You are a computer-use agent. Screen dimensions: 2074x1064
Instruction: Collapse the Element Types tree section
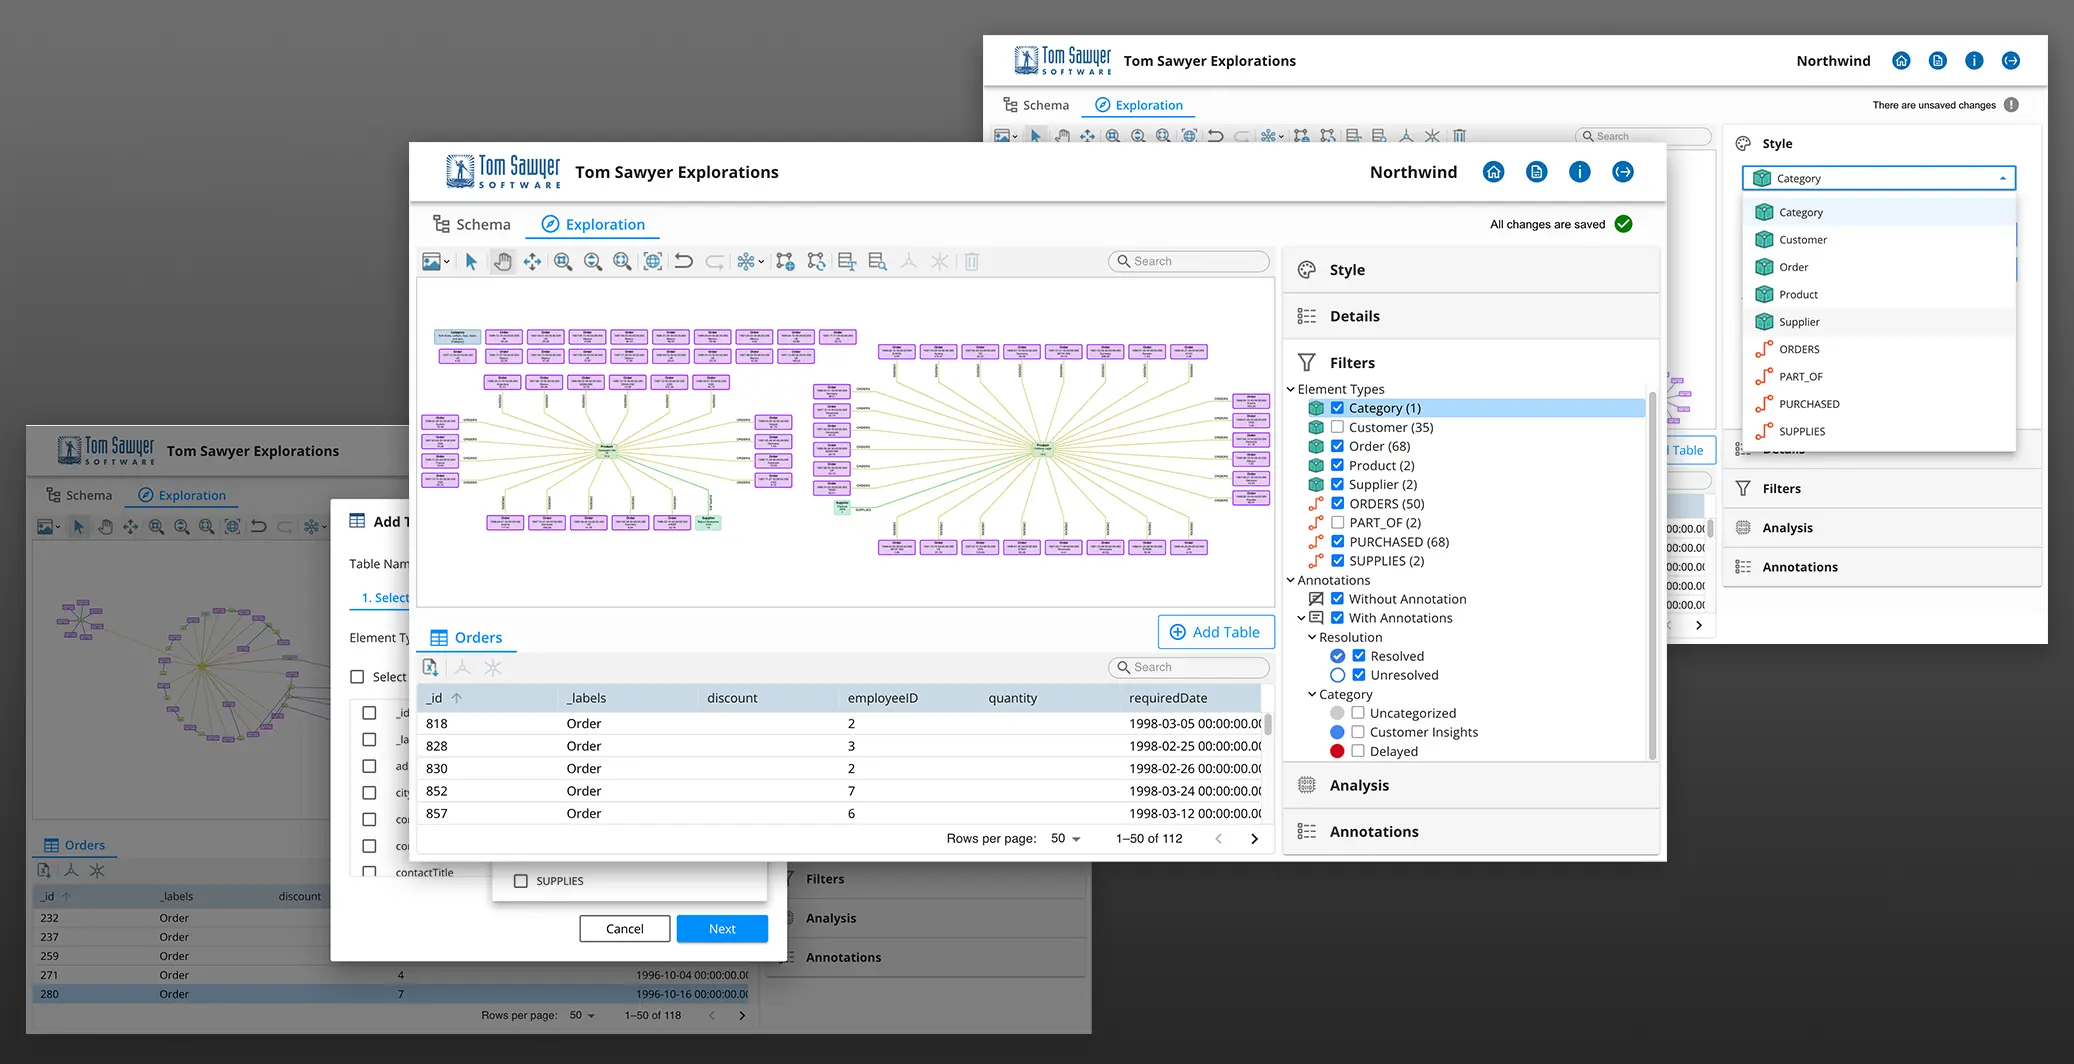[x=1291, y=389]
